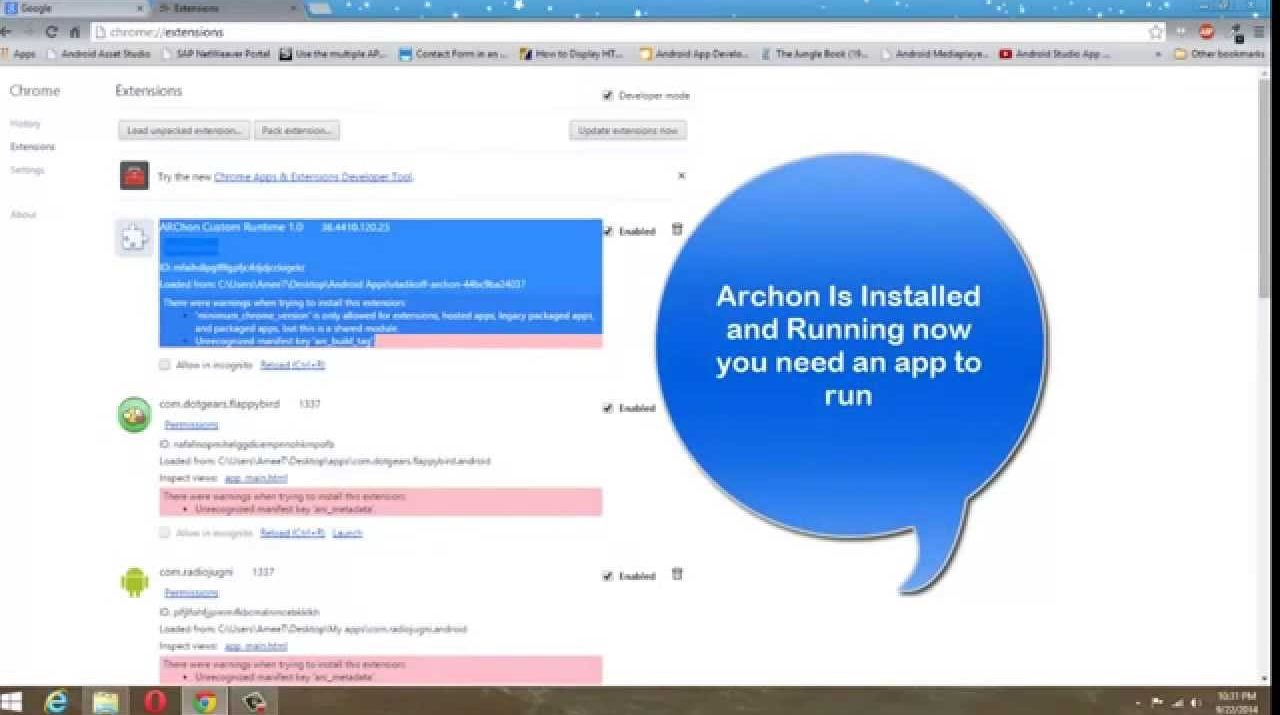Launch the com.dotgears.flappybird app link

[x=347, y=533]
